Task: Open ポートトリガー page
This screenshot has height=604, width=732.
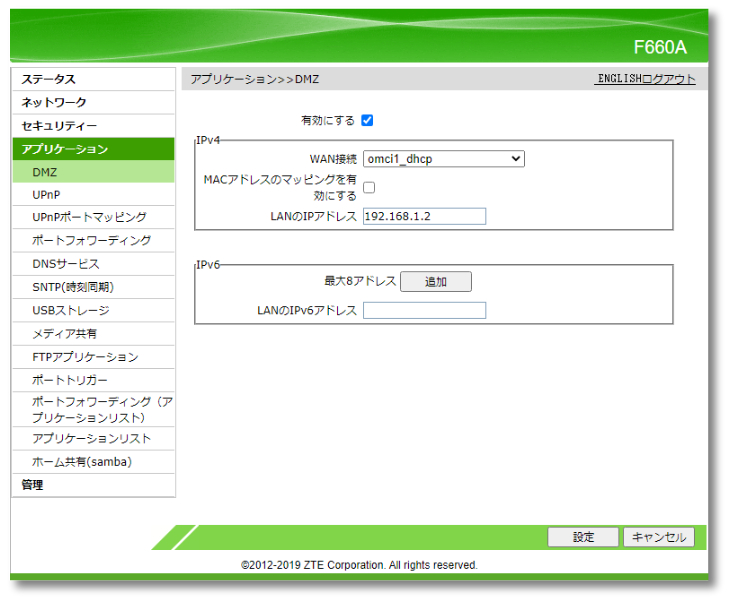Action: tap(93, 380)
